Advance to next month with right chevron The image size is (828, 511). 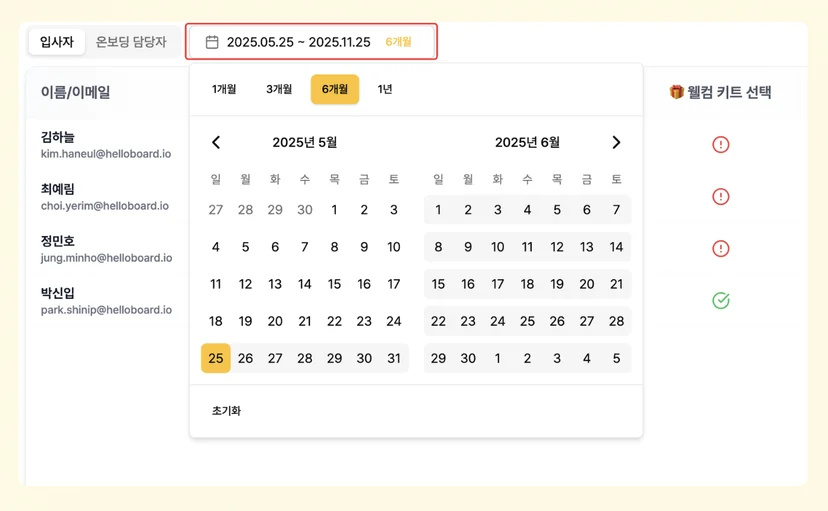coord(616,142)
